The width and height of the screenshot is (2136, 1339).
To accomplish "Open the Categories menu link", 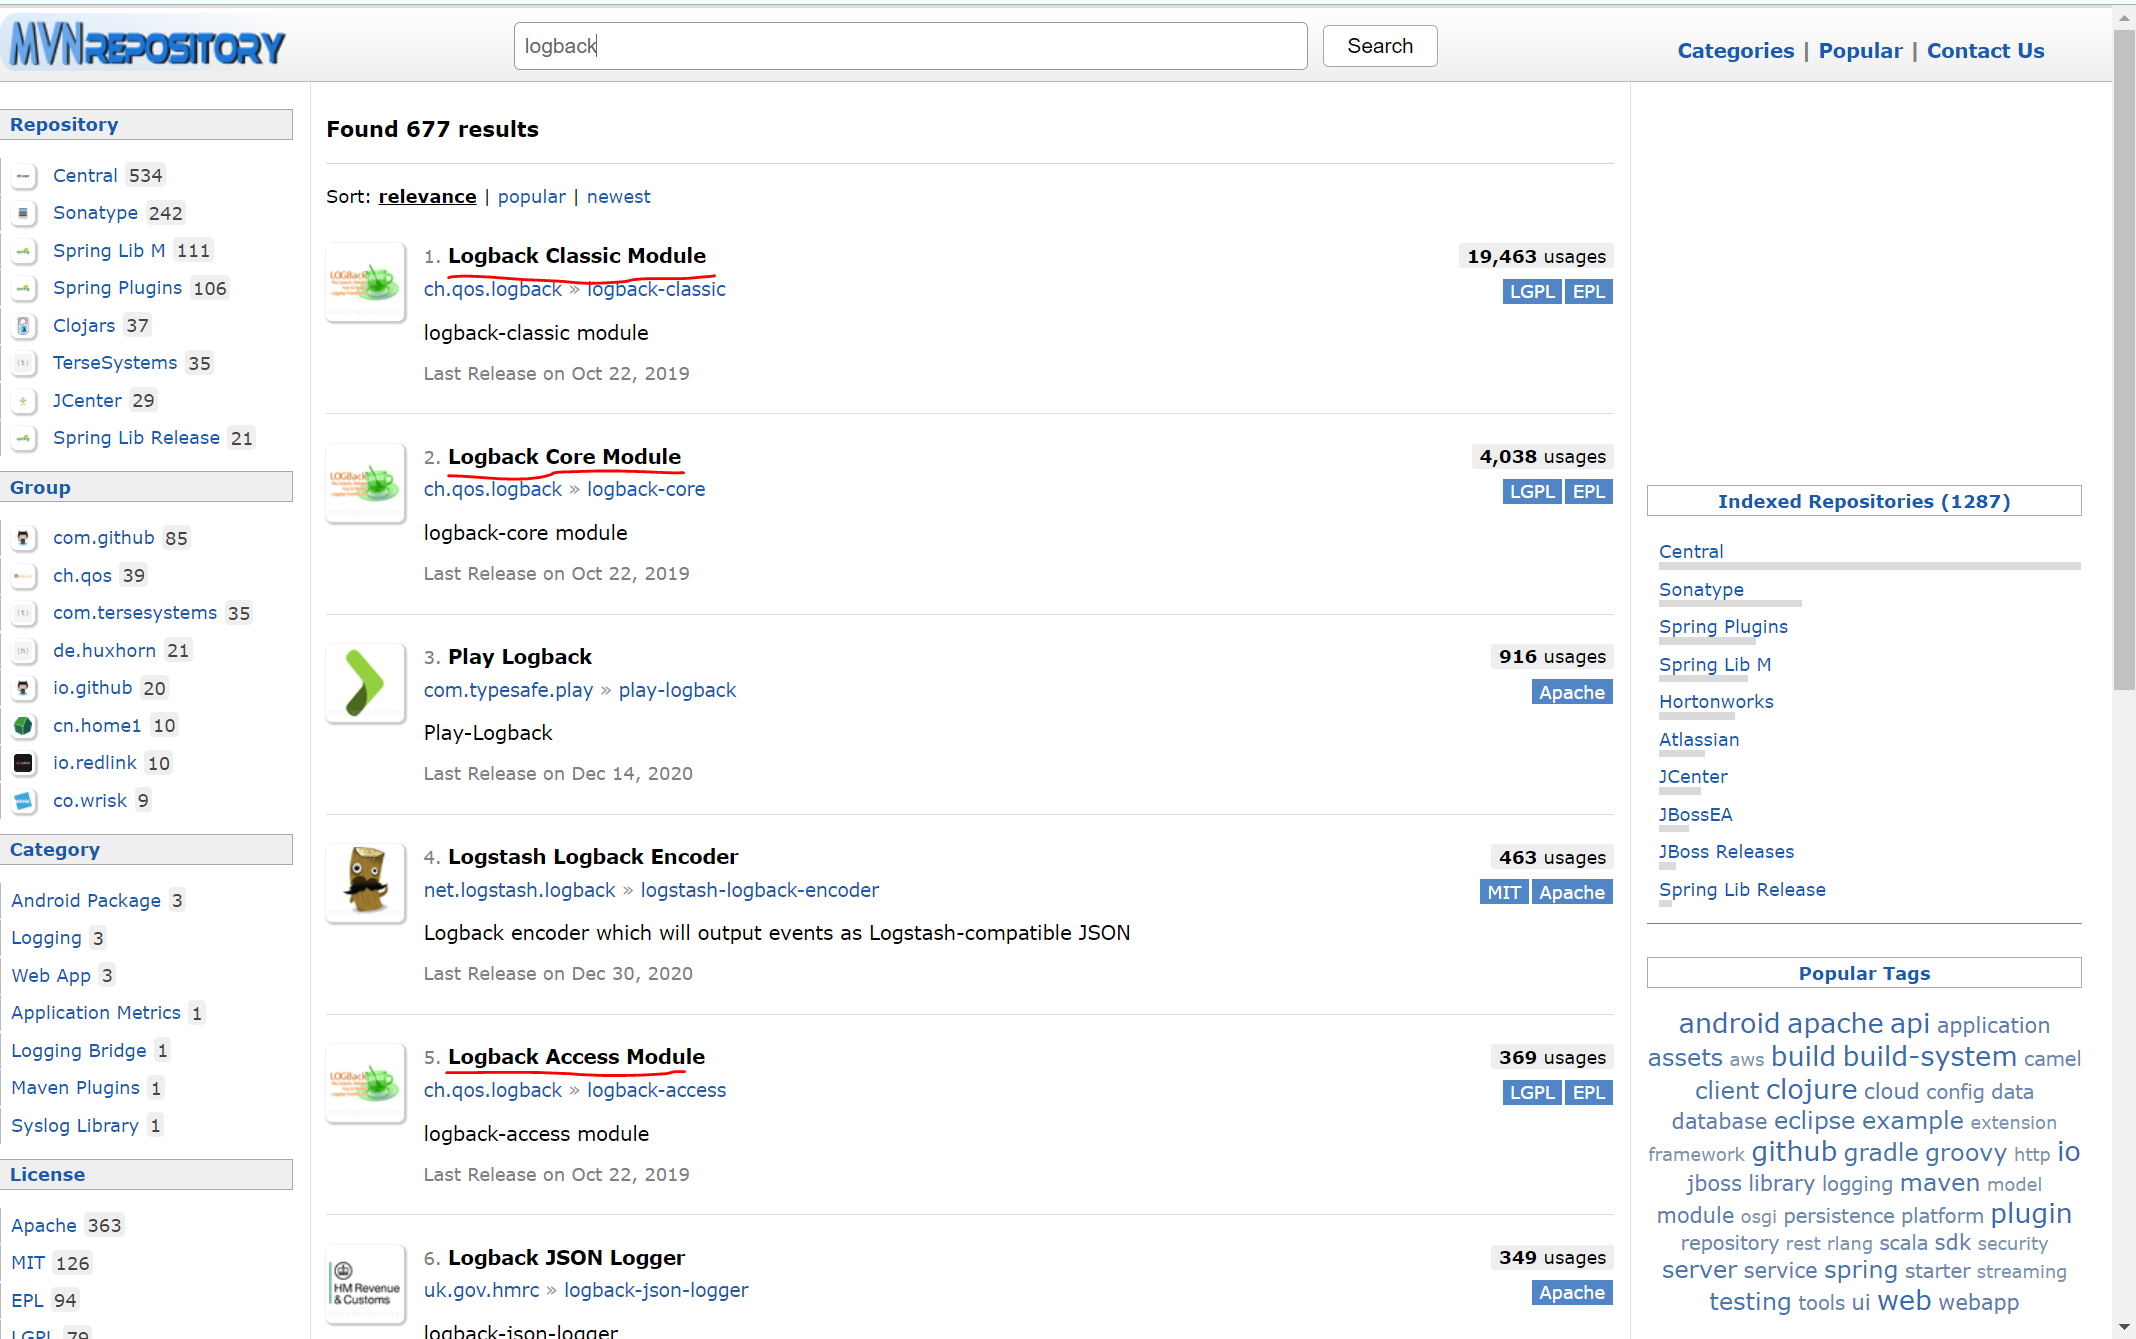I will [x=1735, y=51].
